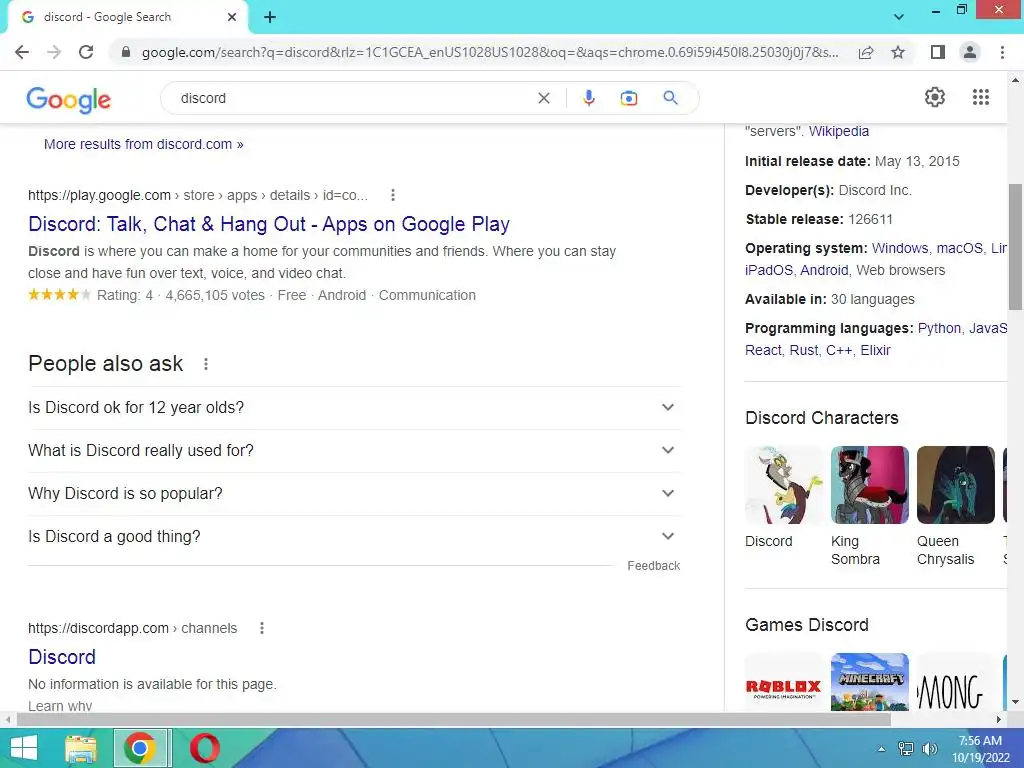Select King Sombra character thumbnail
This screenshot has width=1024, height=768.
point(869,485)
